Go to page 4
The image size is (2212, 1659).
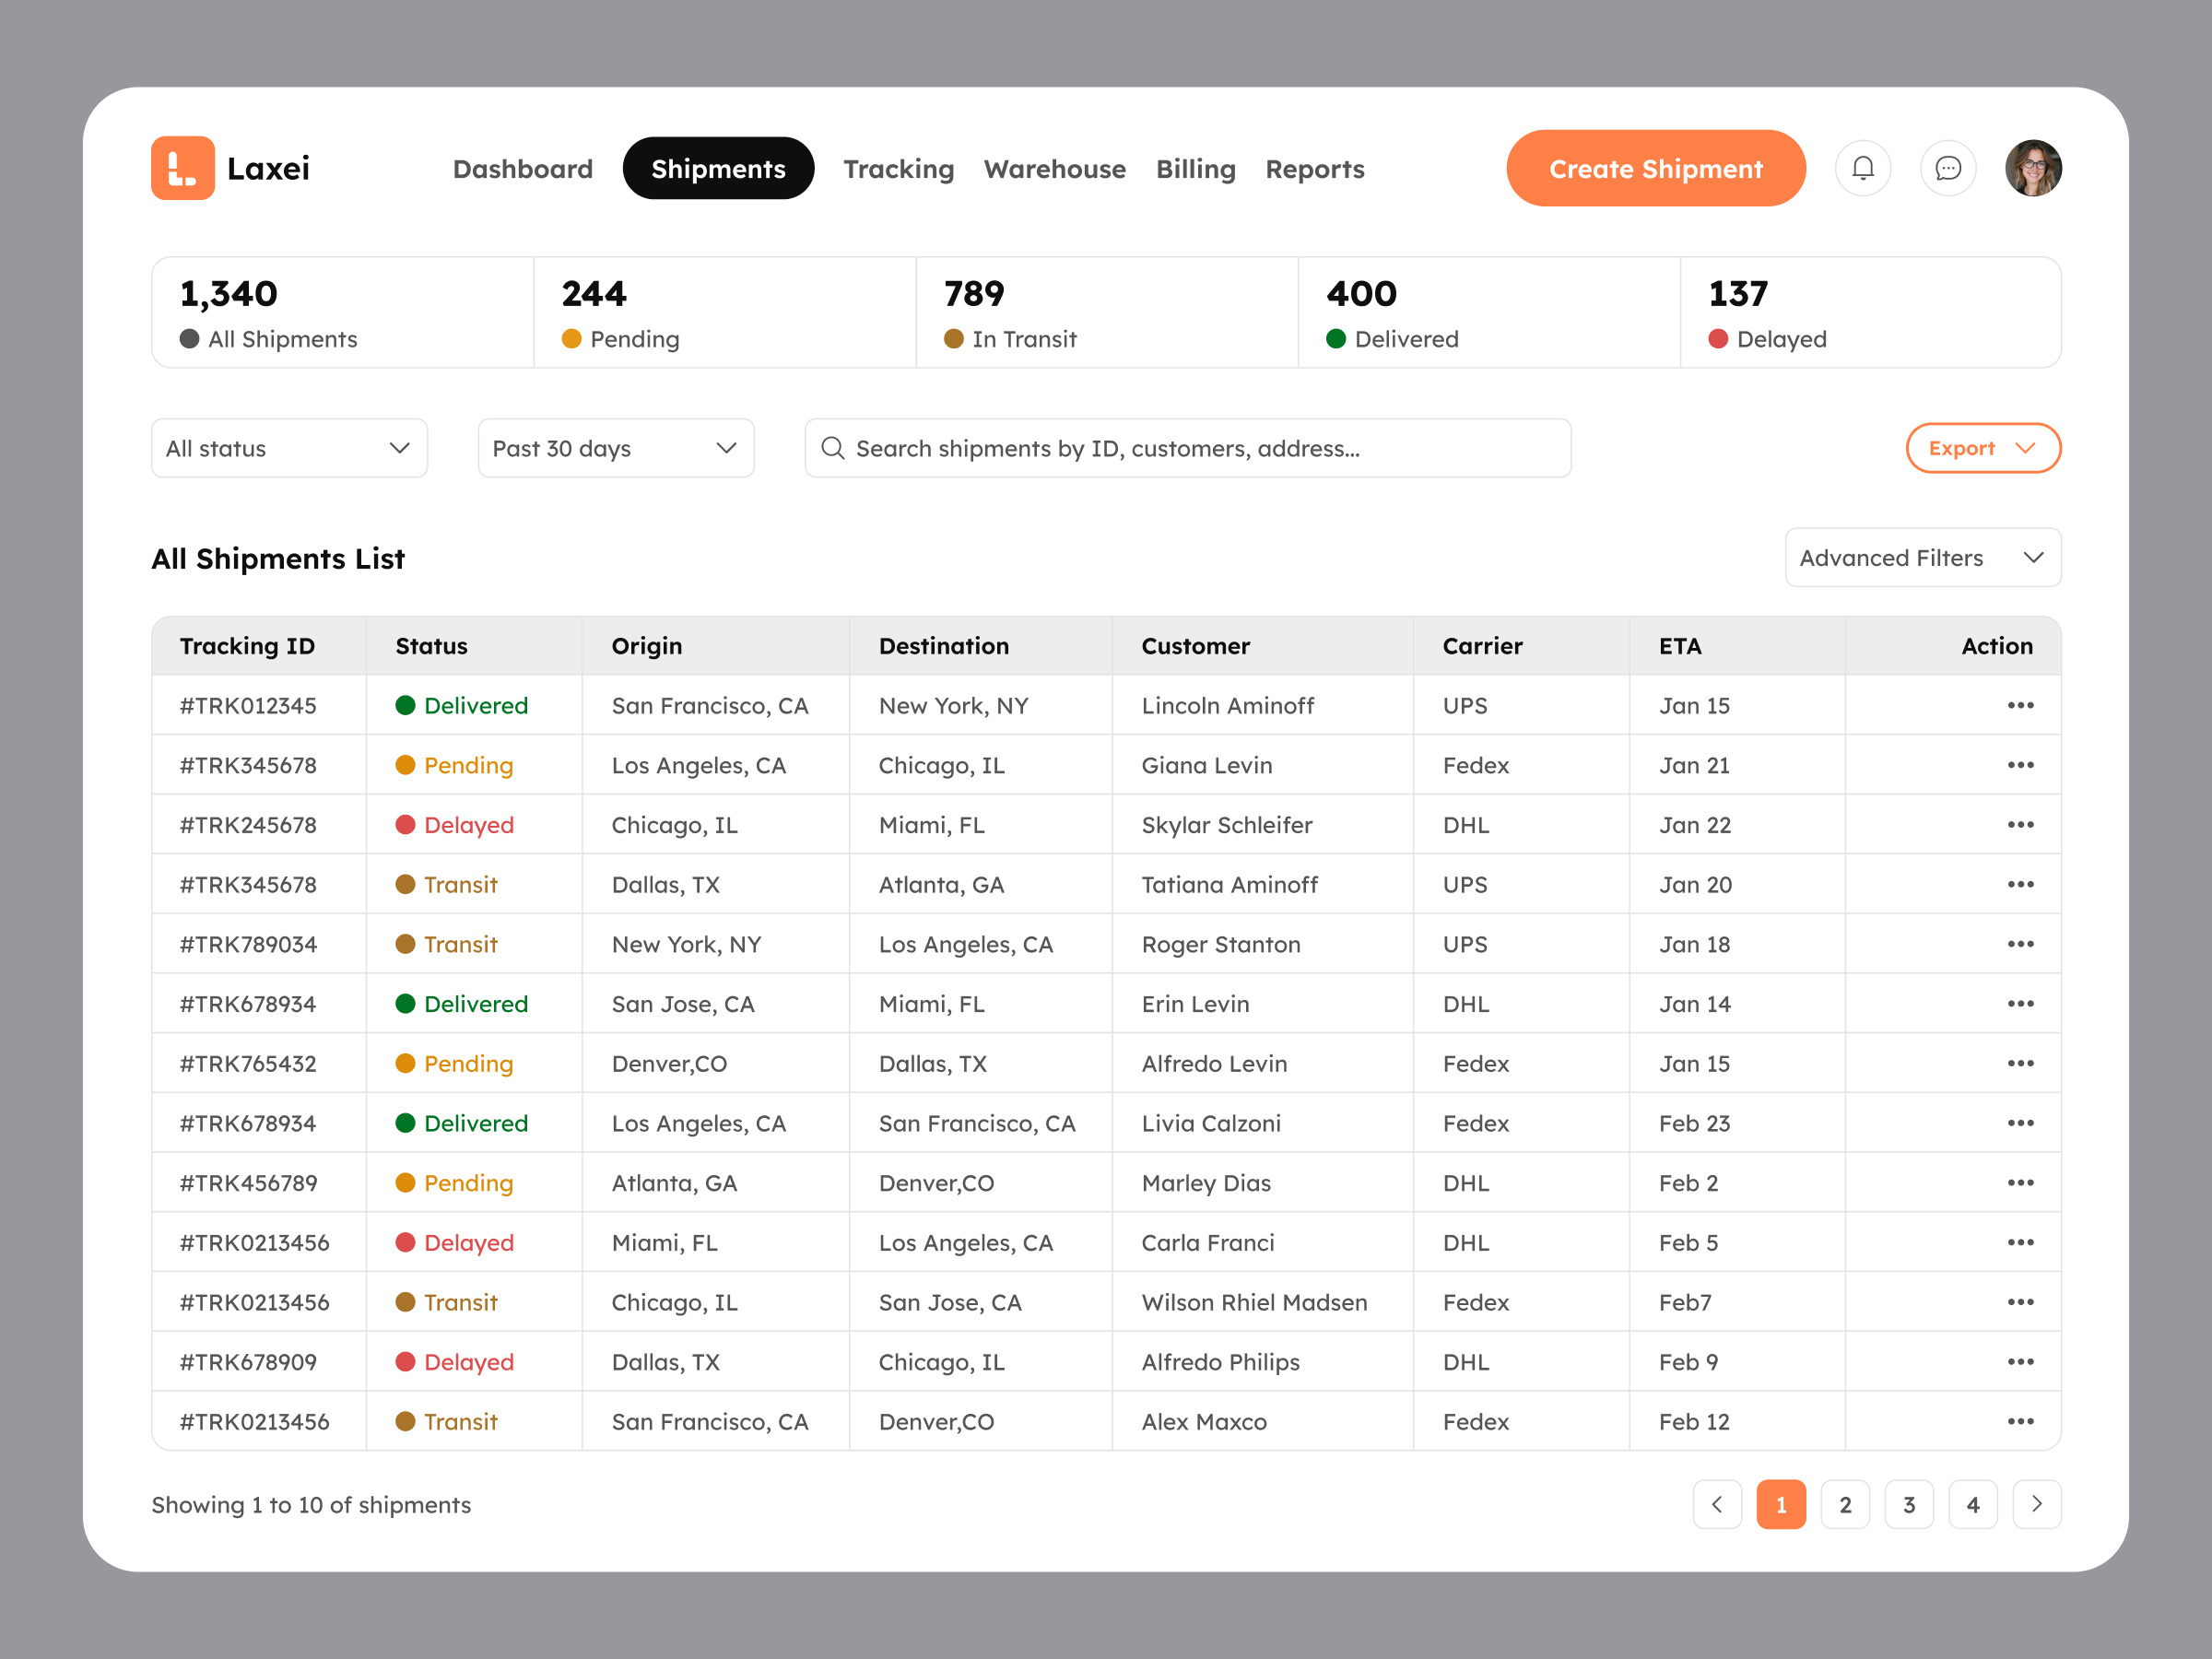(x=1973, y=1504)
